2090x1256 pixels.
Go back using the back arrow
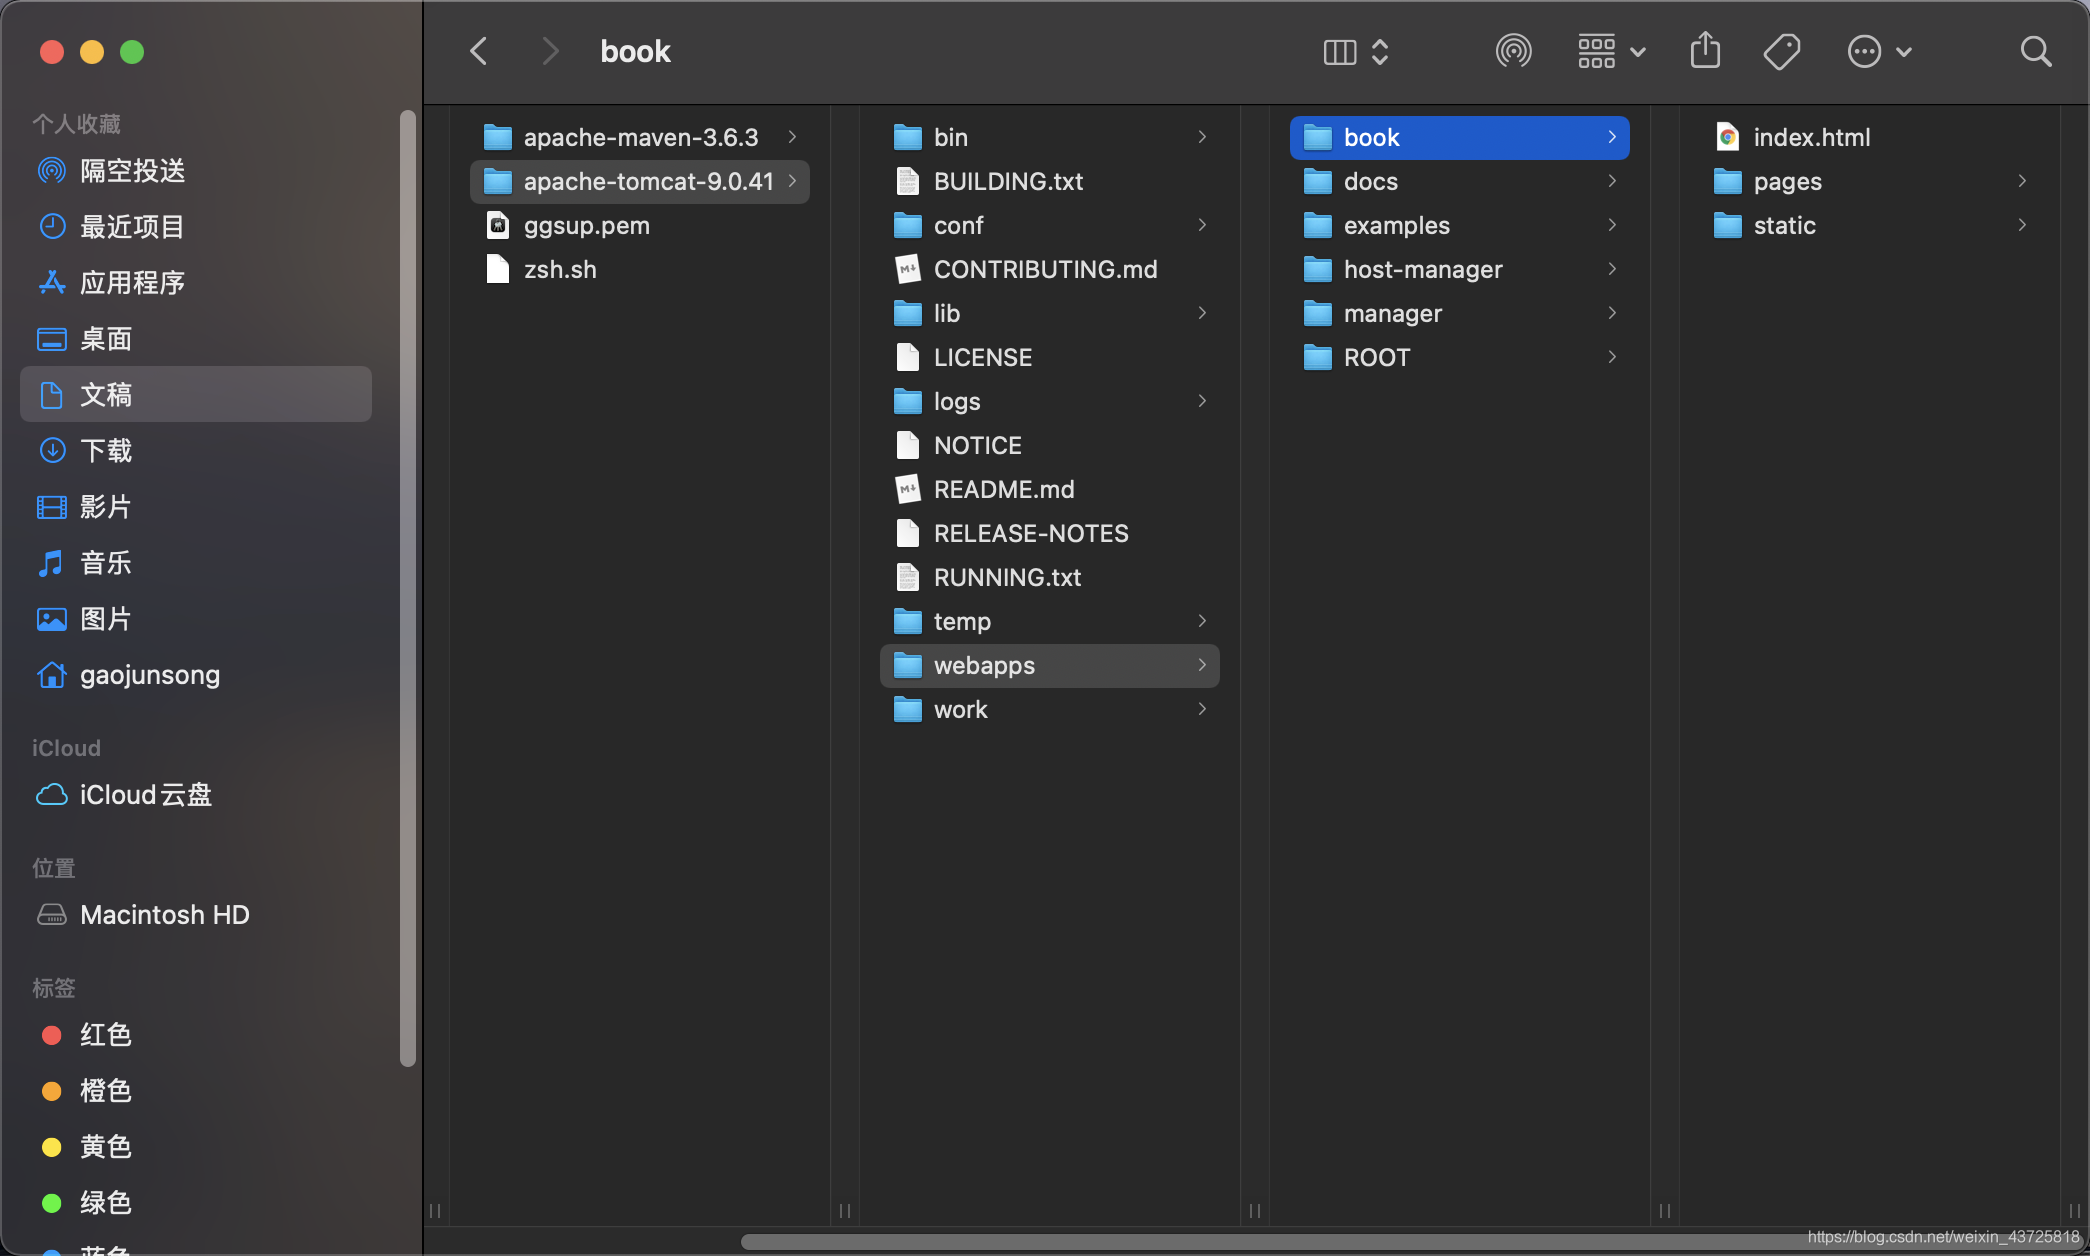click(479, 51)
